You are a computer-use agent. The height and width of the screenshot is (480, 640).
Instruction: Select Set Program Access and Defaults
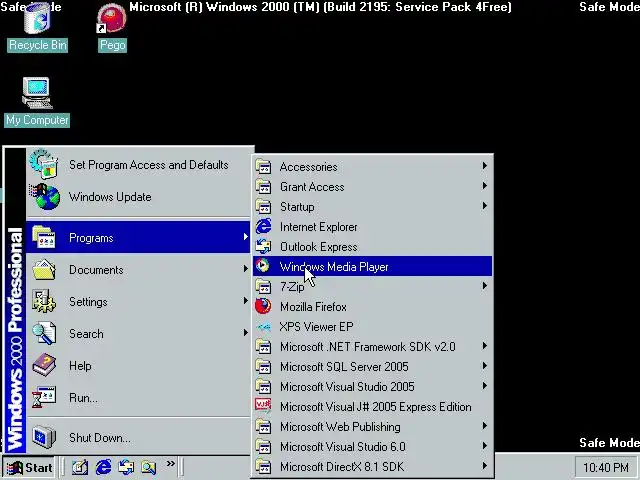click(x=138, y=164)
